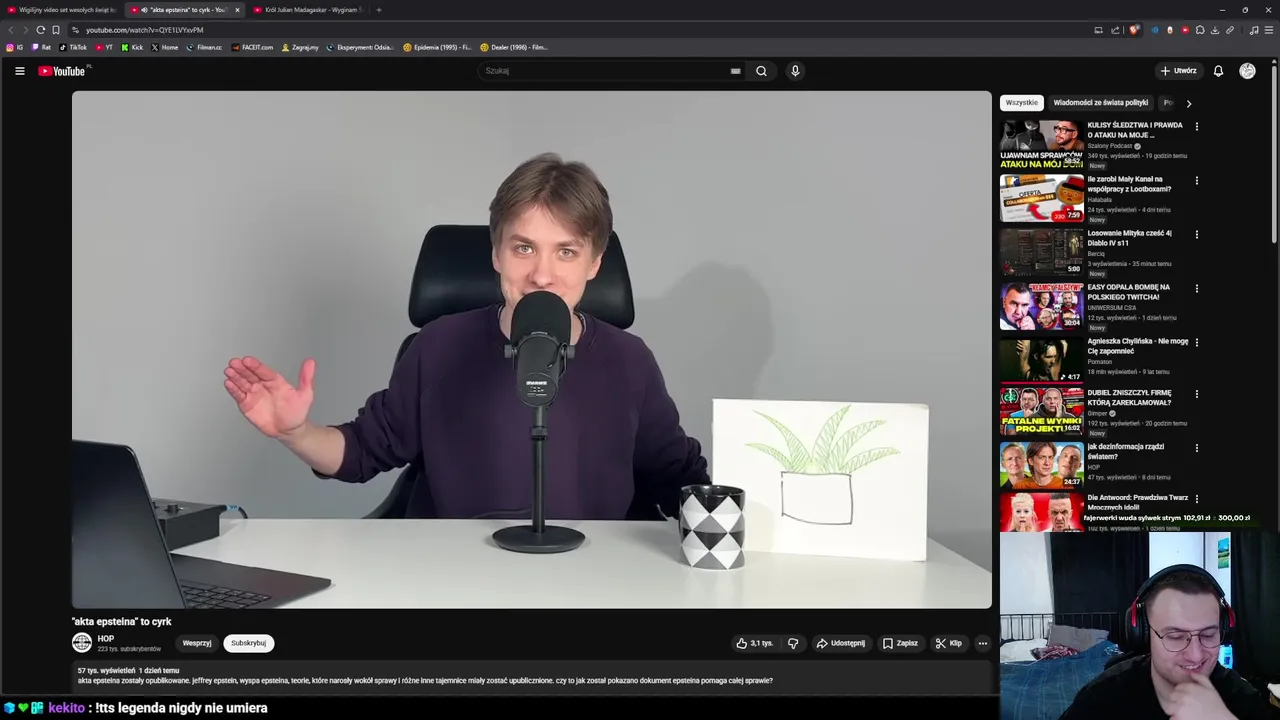This screenshot has width=1280, height=720.
Task: Open the KULISY ŚLEDZTWA video thumbnail
Action: [x=1042, y=144]
